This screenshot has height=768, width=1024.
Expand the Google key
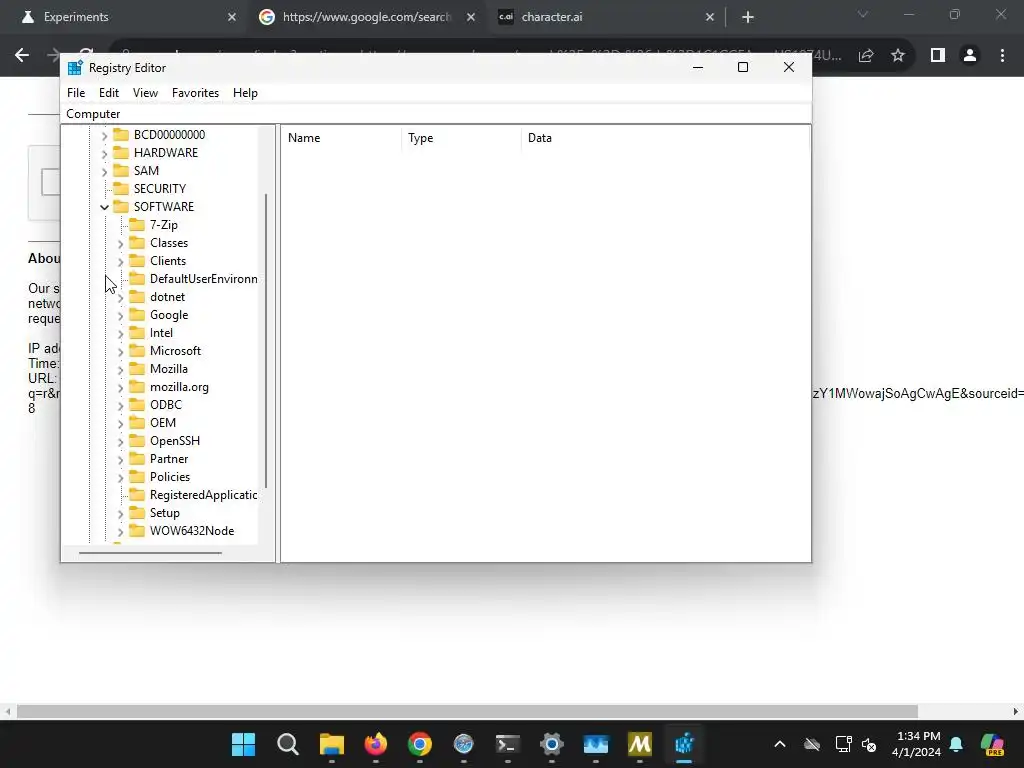120,315
